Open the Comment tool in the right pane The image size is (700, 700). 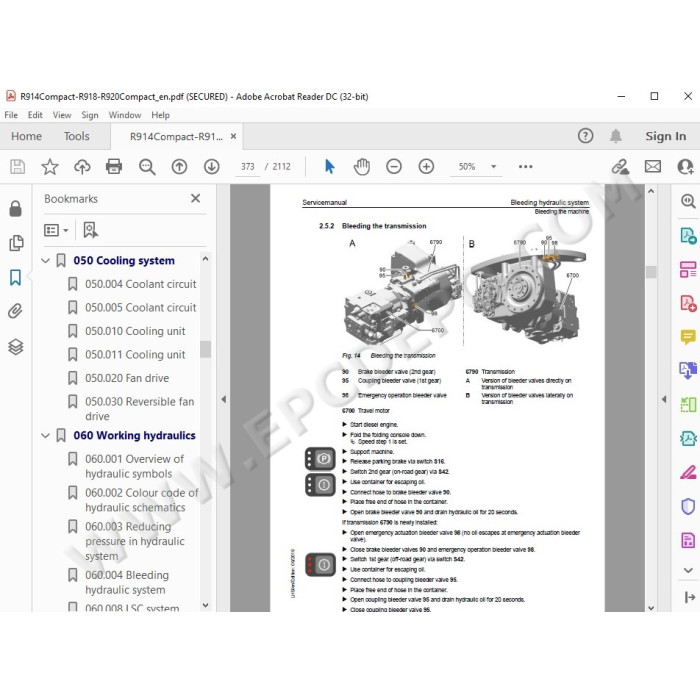(x=688, y=337)
